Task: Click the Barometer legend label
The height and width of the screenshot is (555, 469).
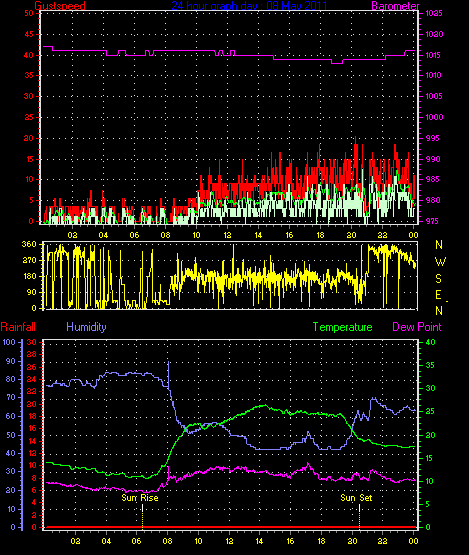Action: coord(395,6)
